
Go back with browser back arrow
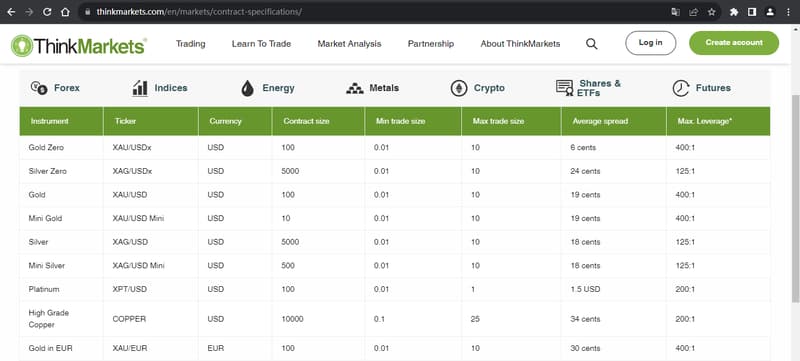[11, 12]
